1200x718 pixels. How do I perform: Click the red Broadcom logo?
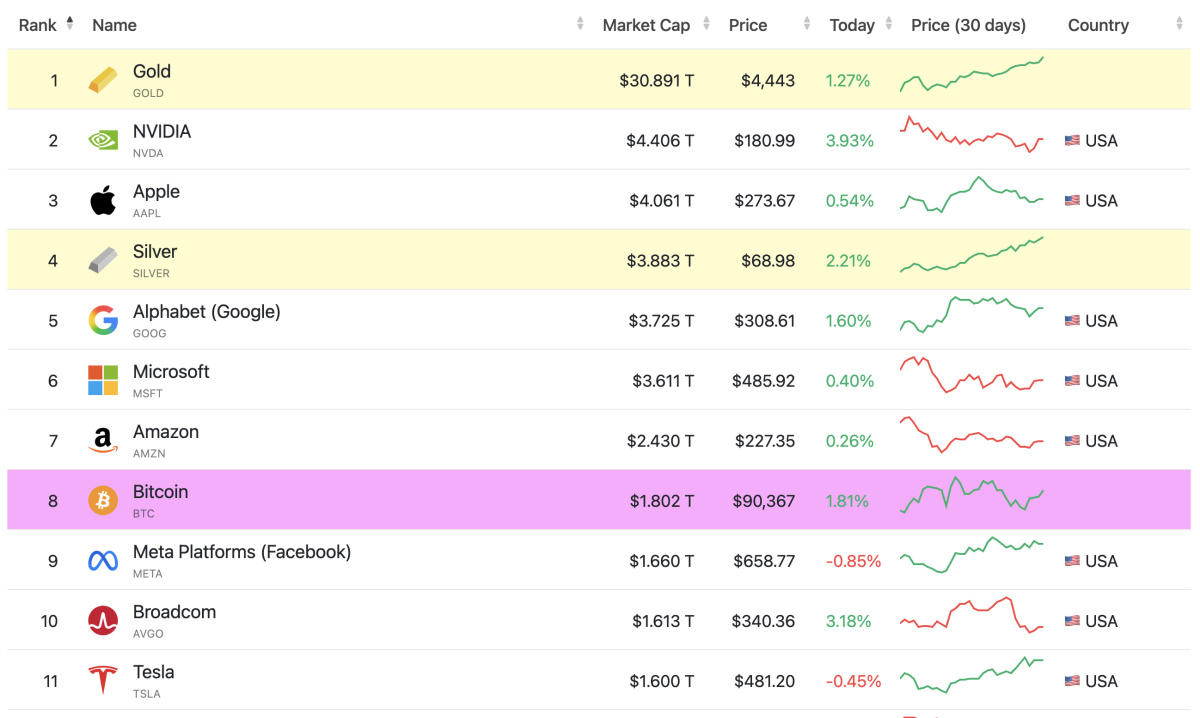[x=102, y=621]
